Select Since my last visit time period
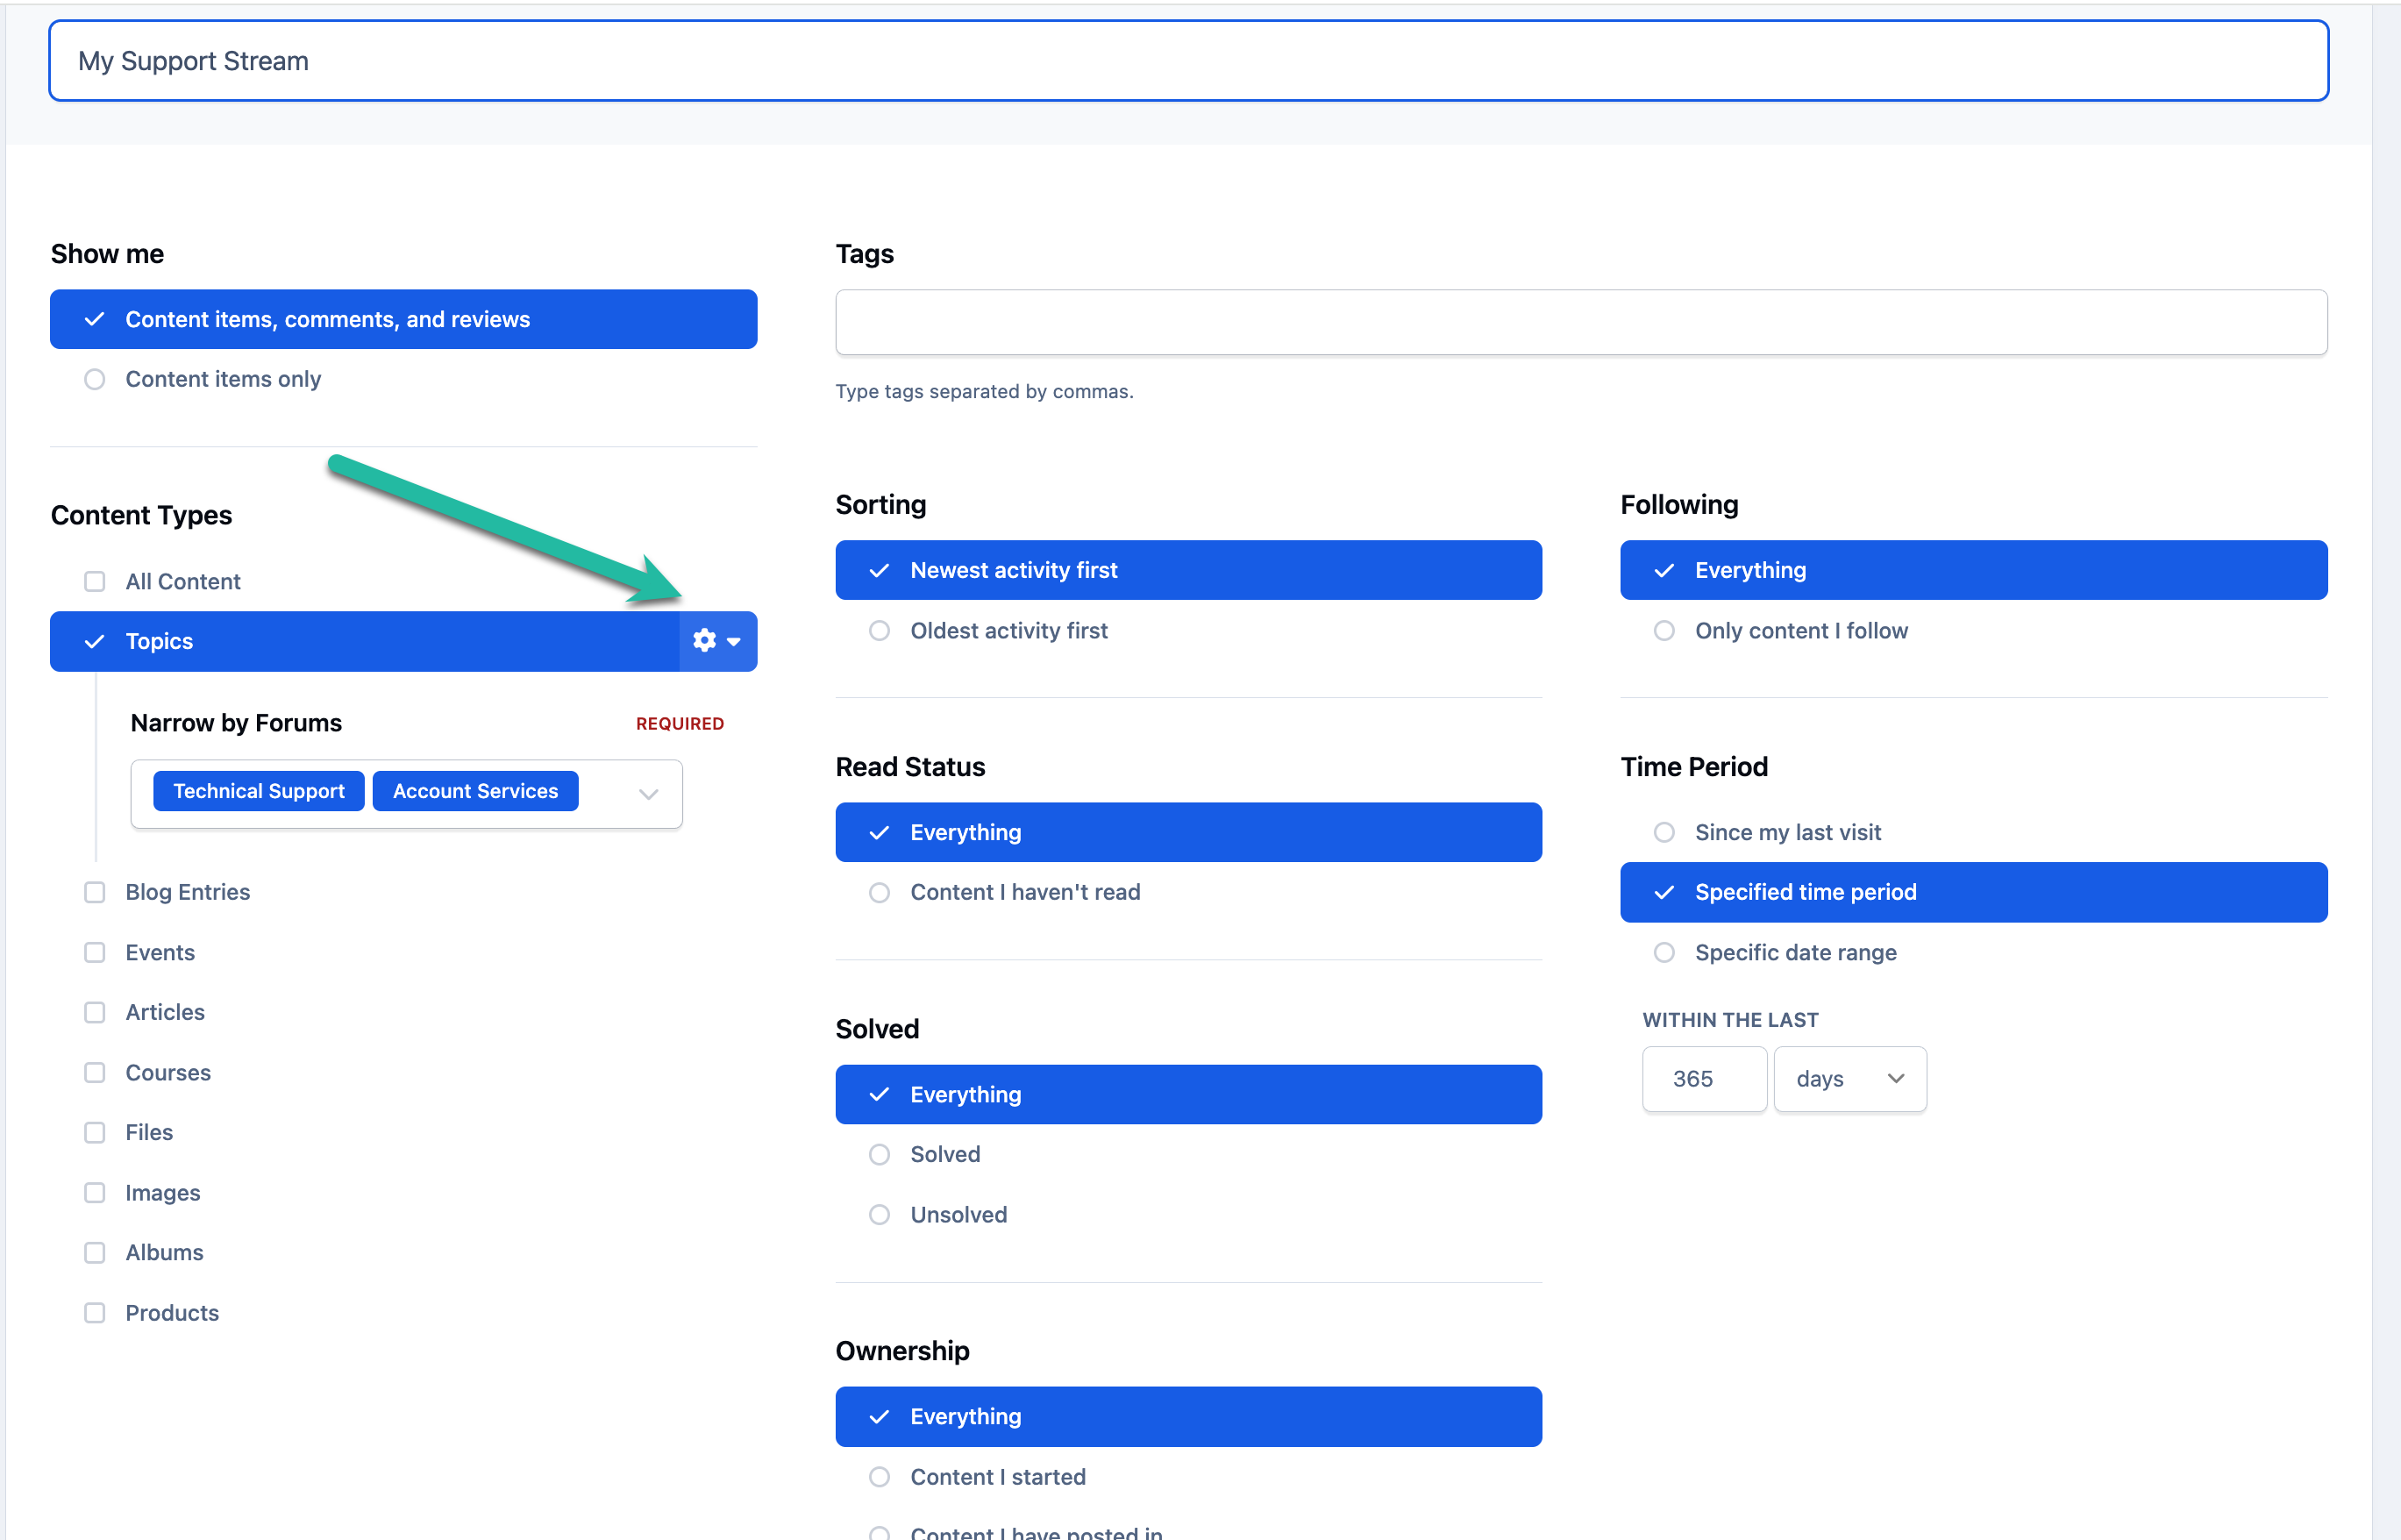 click(x=1664, y=832)
